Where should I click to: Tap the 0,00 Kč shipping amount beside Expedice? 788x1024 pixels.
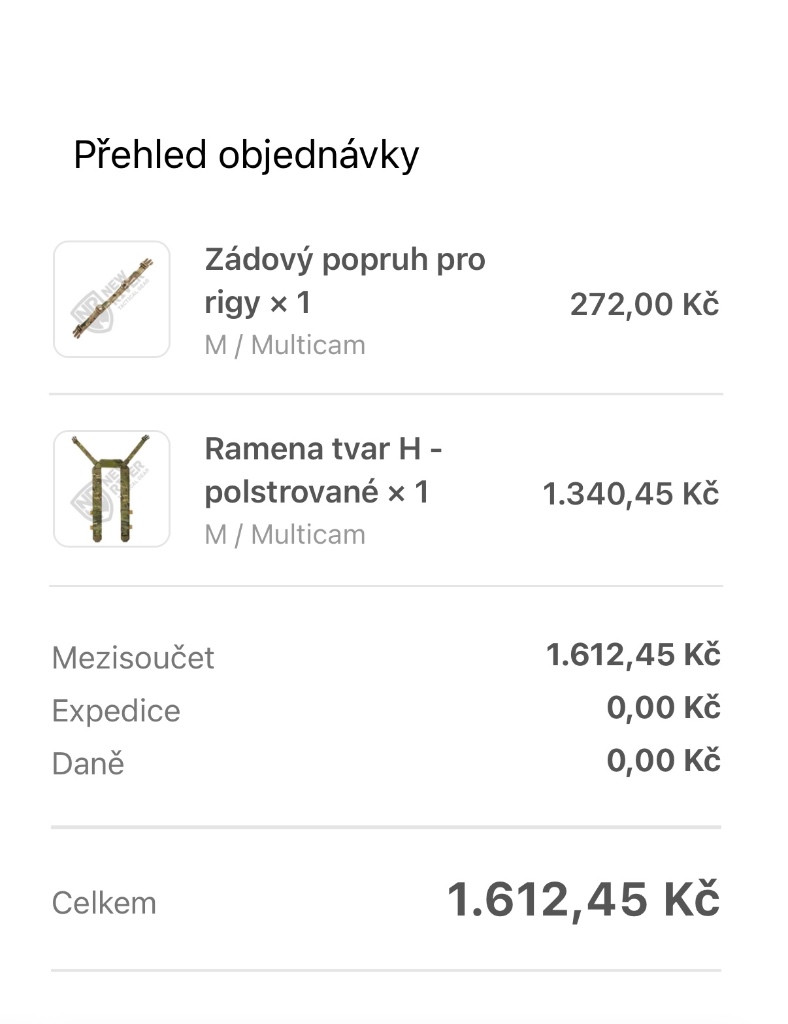tap(663, 708)
